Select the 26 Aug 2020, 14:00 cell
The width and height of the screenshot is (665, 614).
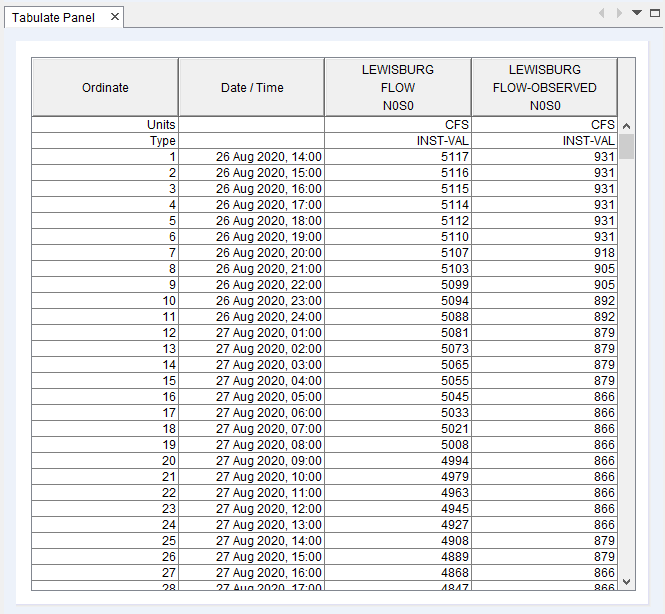pos(252,157)
